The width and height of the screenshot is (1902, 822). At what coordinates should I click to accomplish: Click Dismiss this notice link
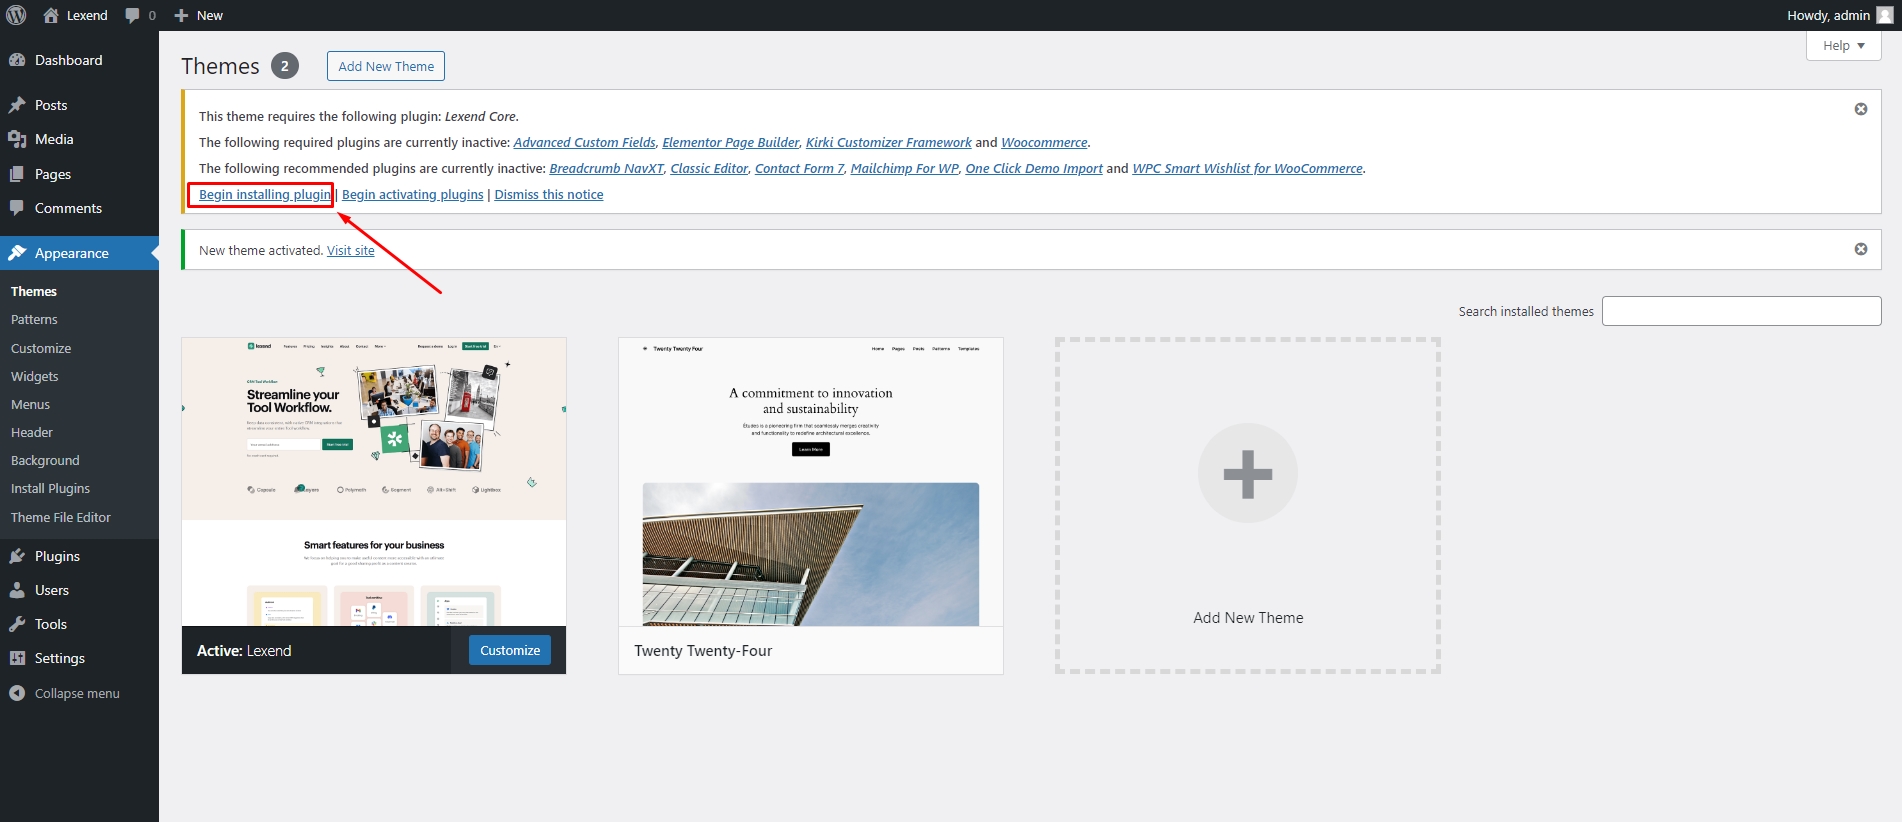(x=549, y=194)
